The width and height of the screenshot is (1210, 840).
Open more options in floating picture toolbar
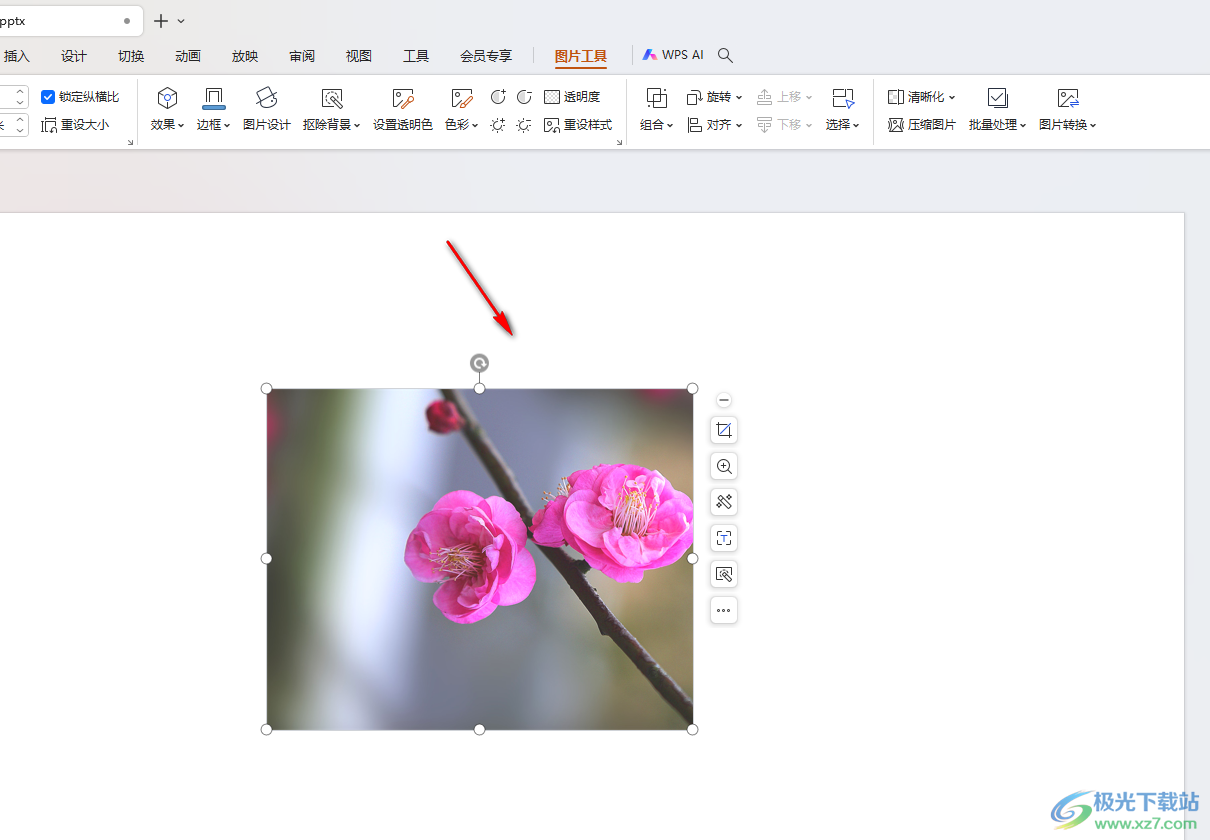pos(724,610)
